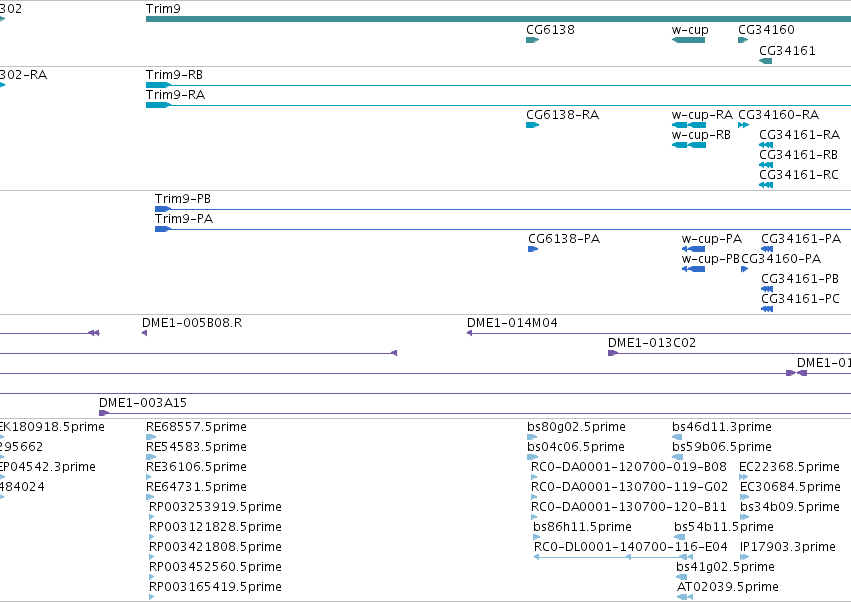851x602 pixels.
Task: Click the 'CG34160-PA' protein label
Action: [x=781, y=259]
